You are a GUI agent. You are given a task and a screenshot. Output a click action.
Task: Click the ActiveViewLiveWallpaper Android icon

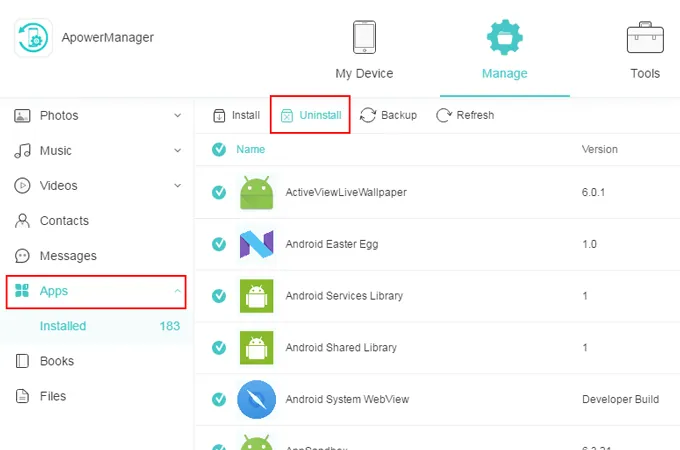[256, 192]
